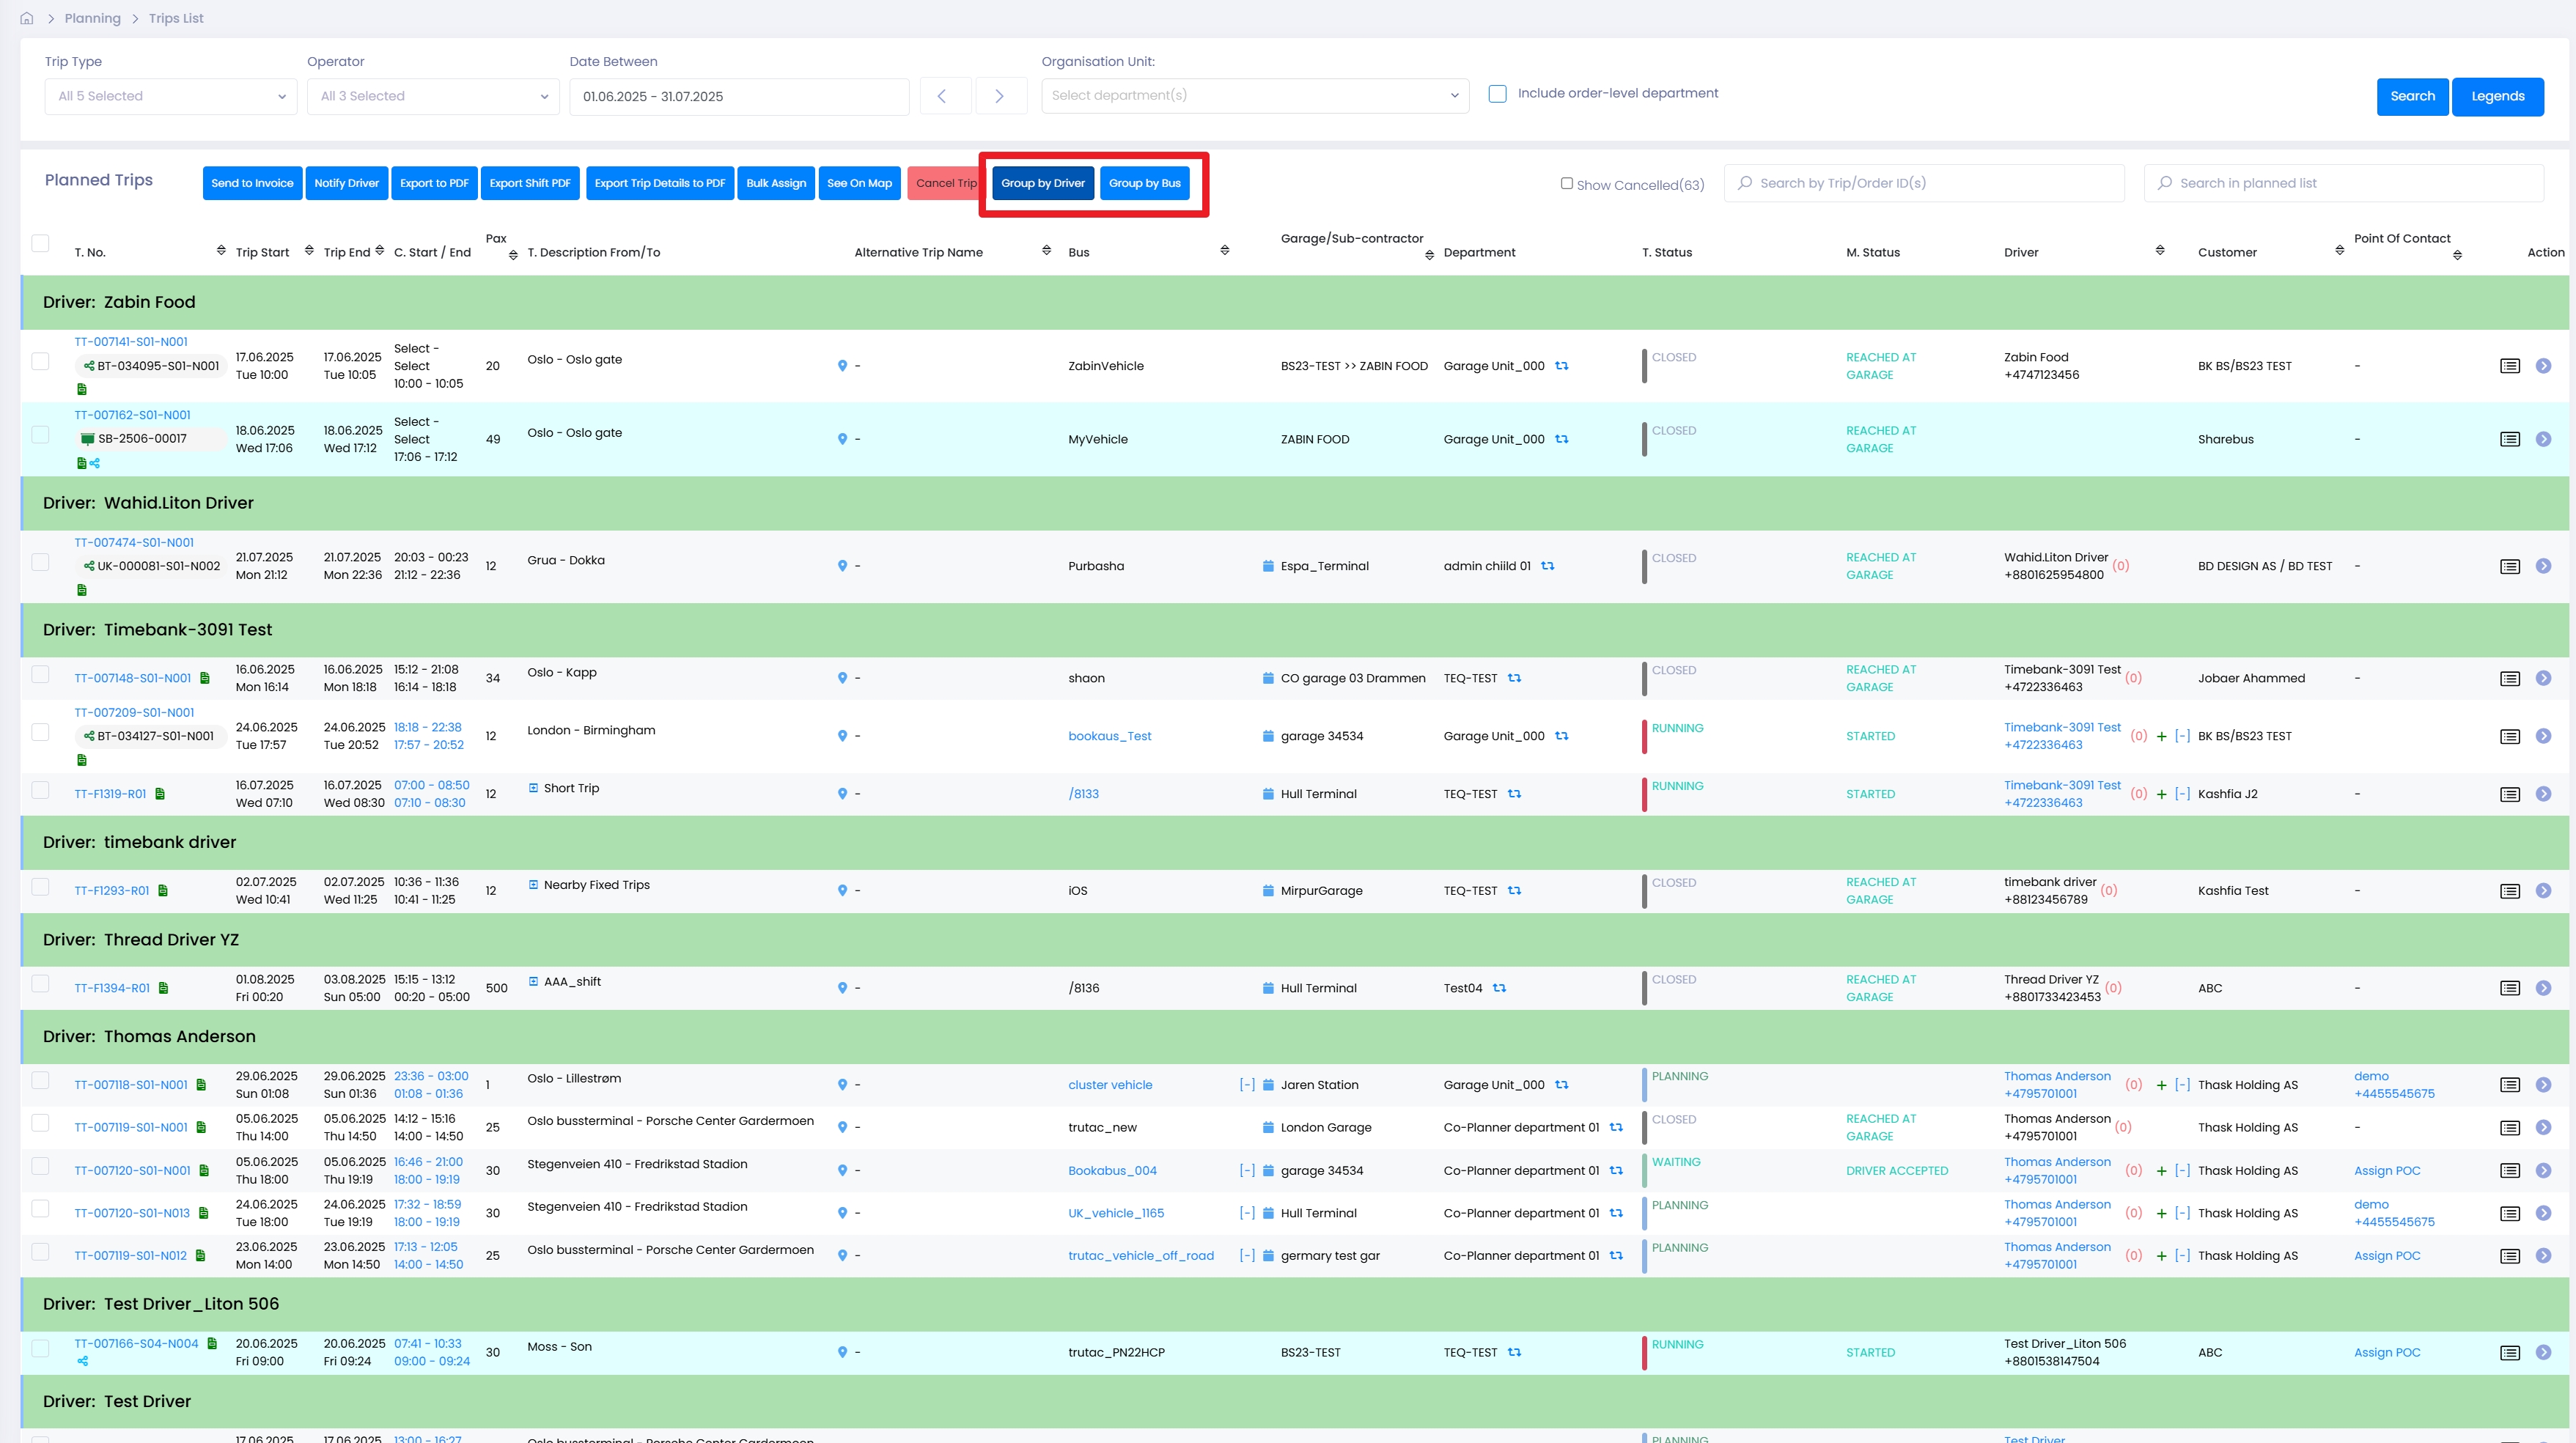The width and height of the screenshot is (2576, 1443).
Task: Click map pin icon for Moss - Son trip
Action: click(842, 1353)
